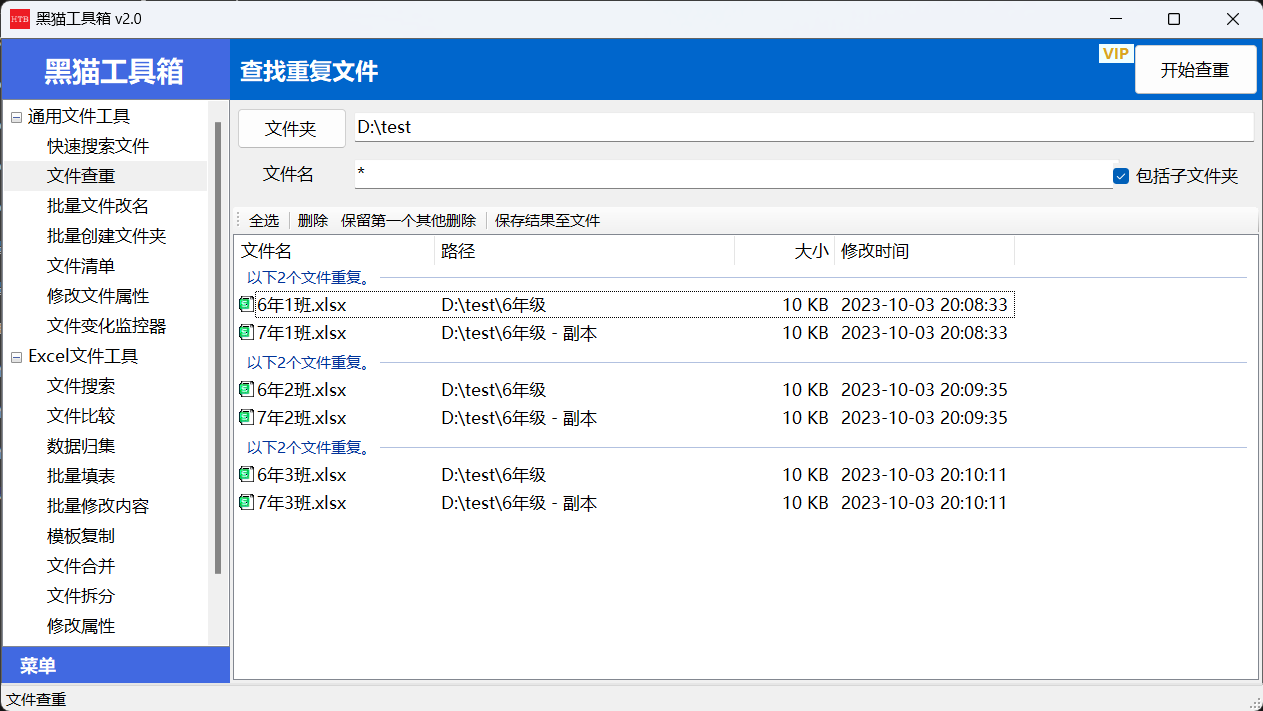Select file row 6年3班.xlsx
1263x711 pixels.
[625, 474]
